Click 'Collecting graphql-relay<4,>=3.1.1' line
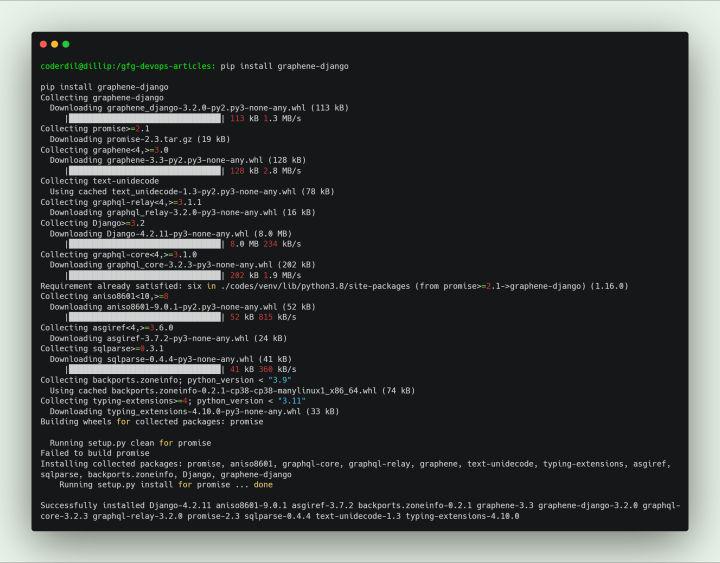 [121, 202]
